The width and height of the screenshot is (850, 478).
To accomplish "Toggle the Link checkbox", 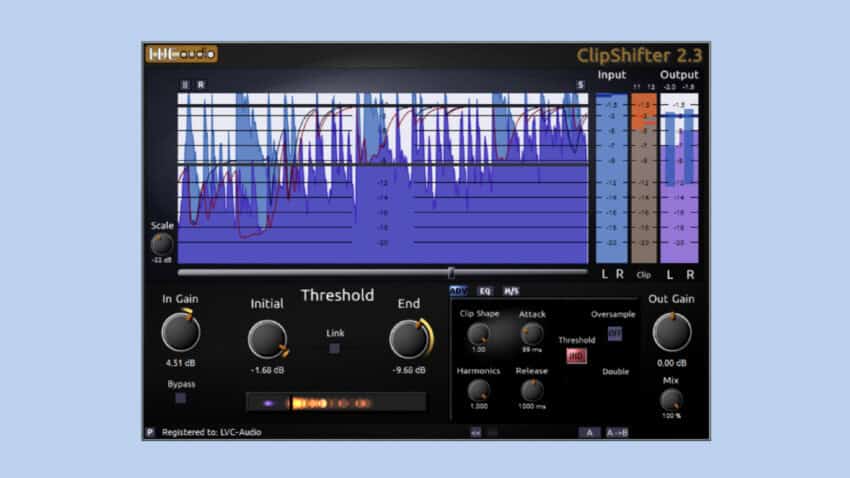I will (x=334, y=348).
